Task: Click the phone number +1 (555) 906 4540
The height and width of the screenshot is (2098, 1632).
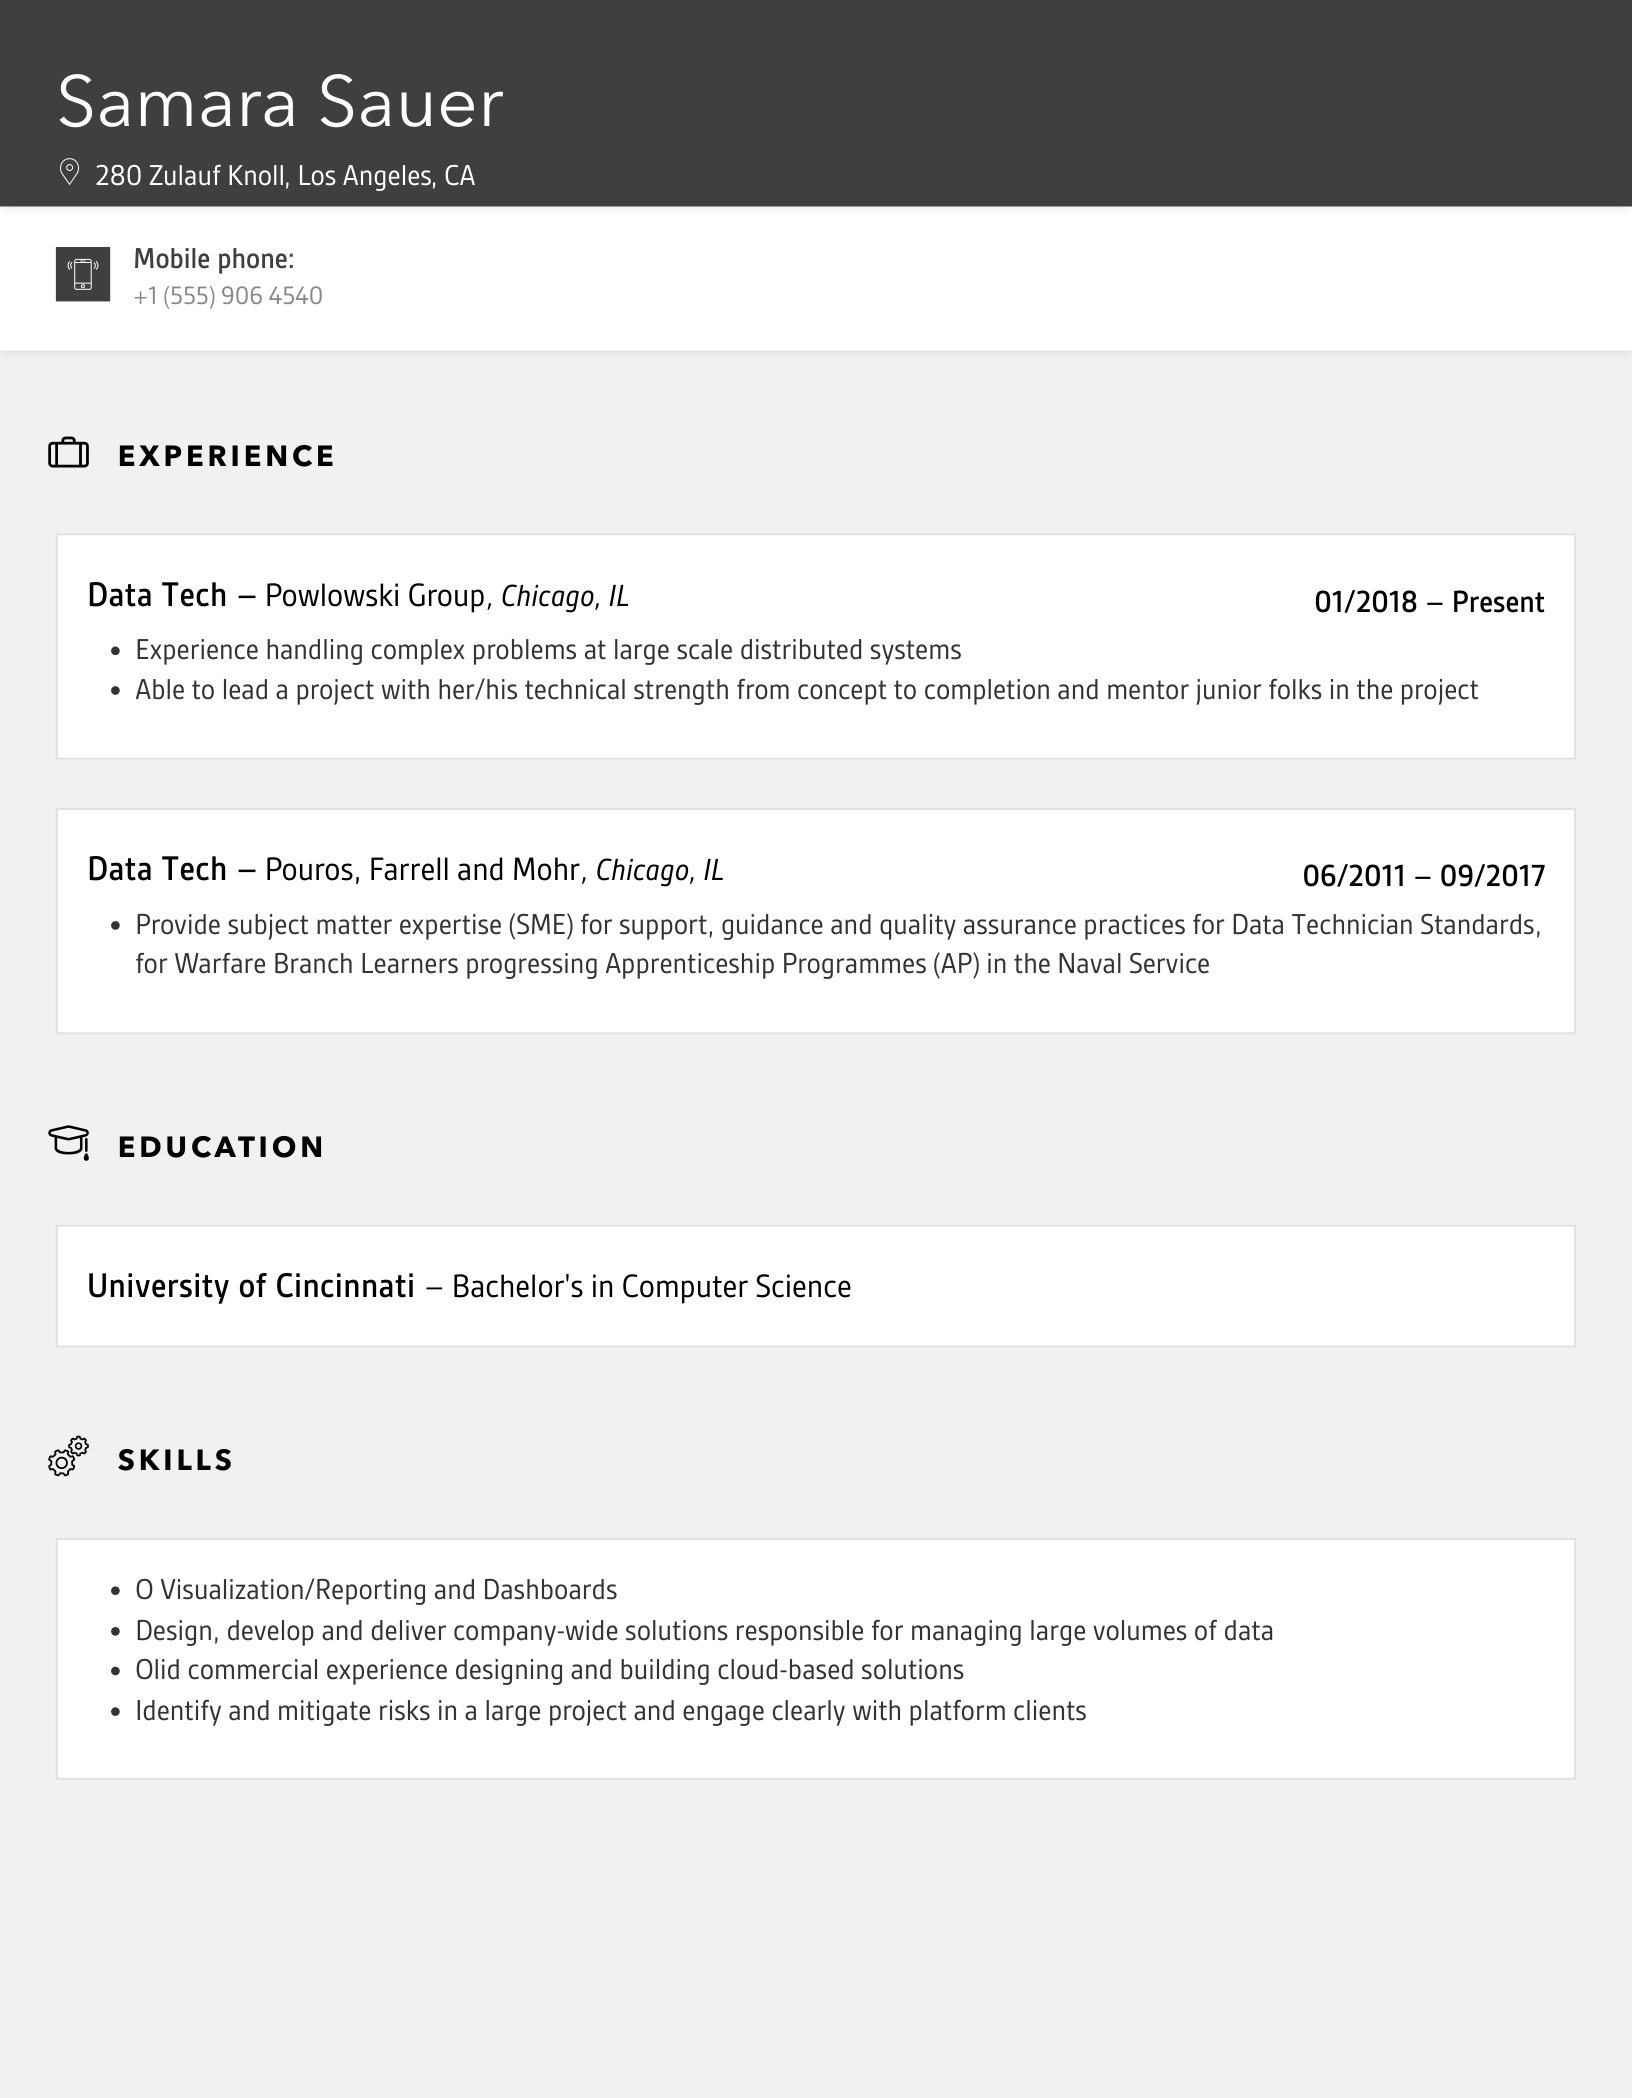Action: 228,296
